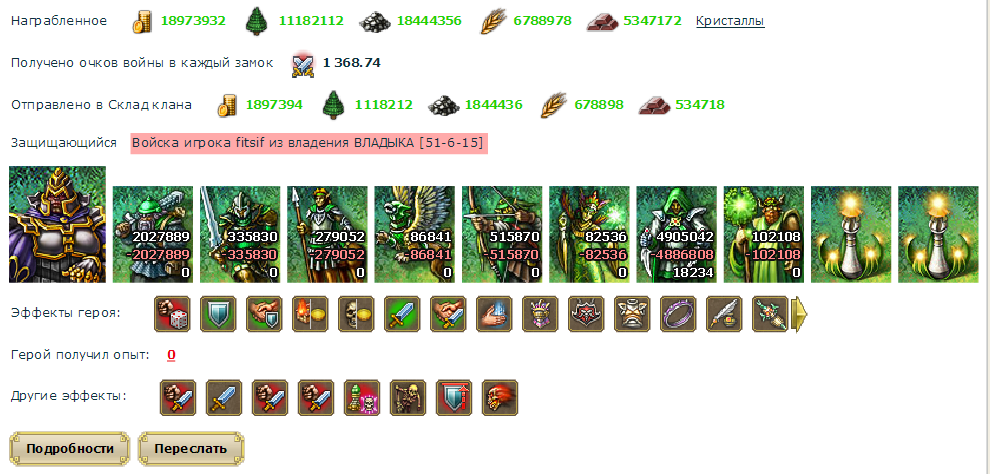This screenshot has width=990, height=474.
Task: Click the red fist and dice hero effect
Action: [172, 314]
